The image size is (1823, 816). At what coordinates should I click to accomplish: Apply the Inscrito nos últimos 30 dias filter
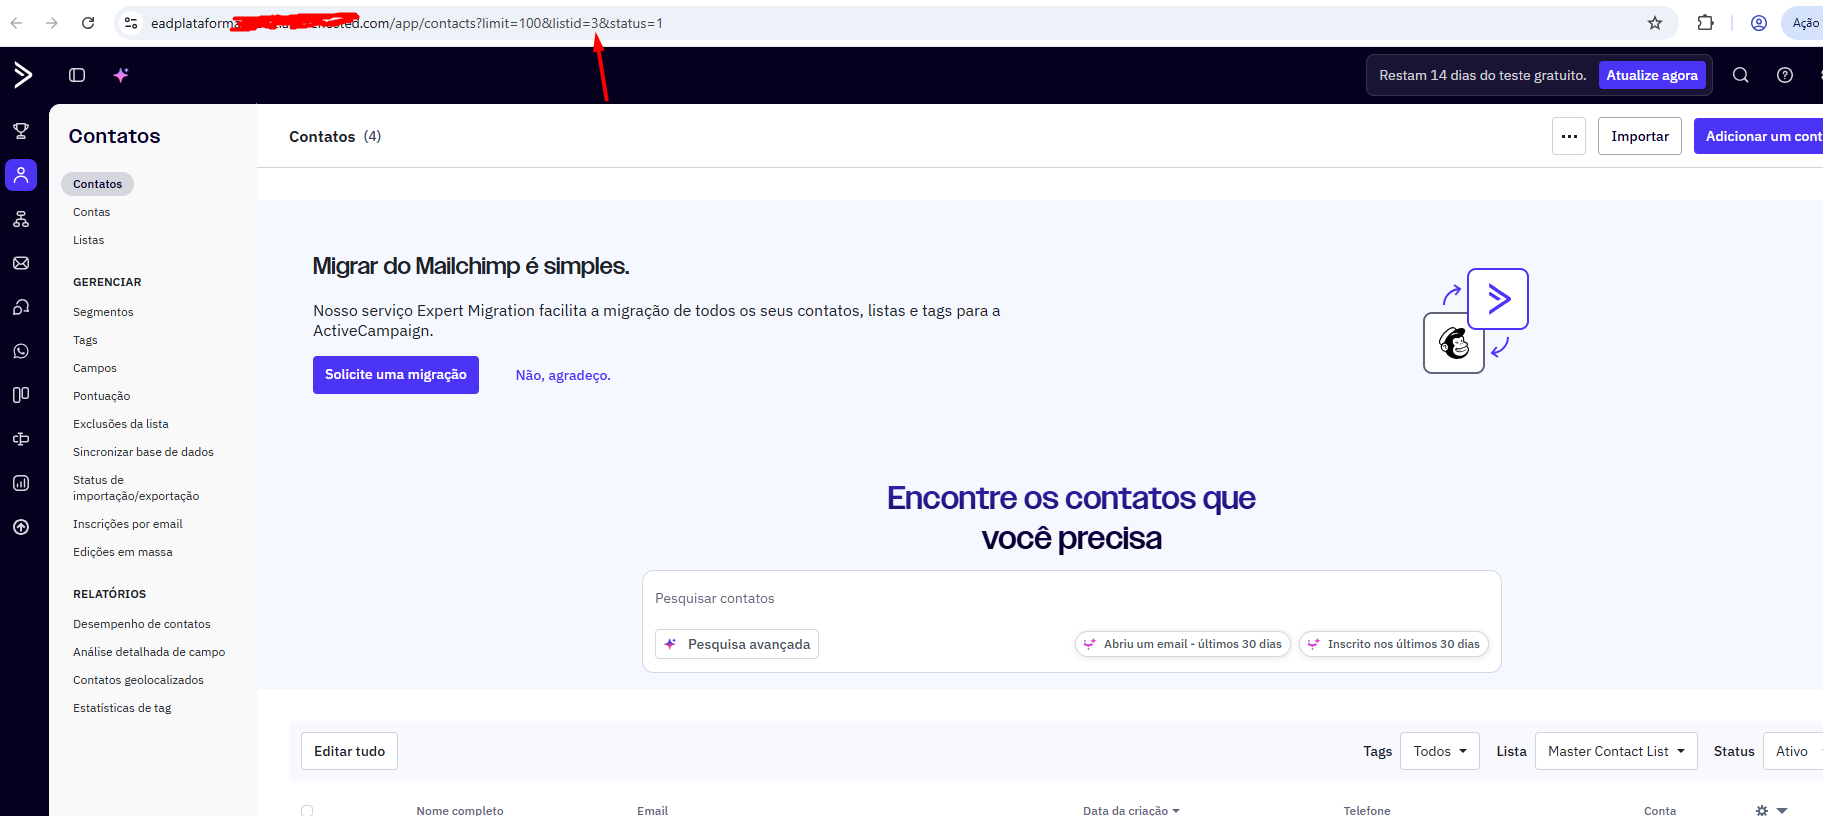[x=1394, y=644]
